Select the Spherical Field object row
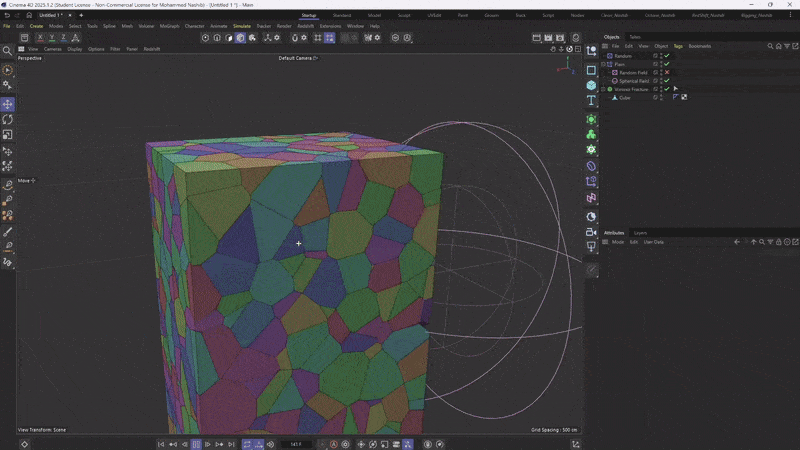This screenshot has height=450, width=800. [634, 81]
